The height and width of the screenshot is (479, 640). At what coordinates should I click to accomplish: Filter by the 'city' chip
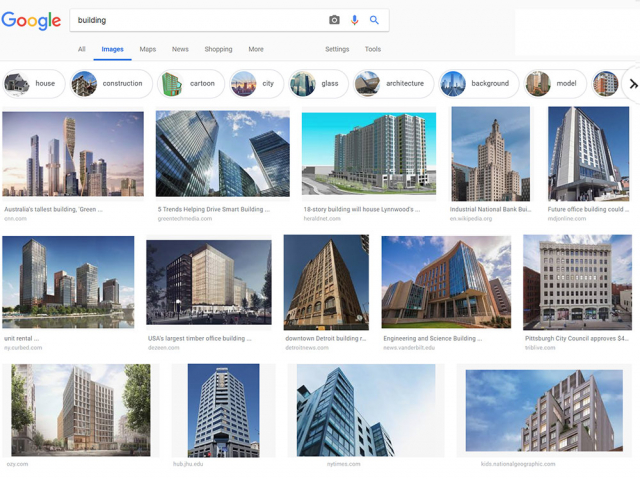click(x=256, y=83)
